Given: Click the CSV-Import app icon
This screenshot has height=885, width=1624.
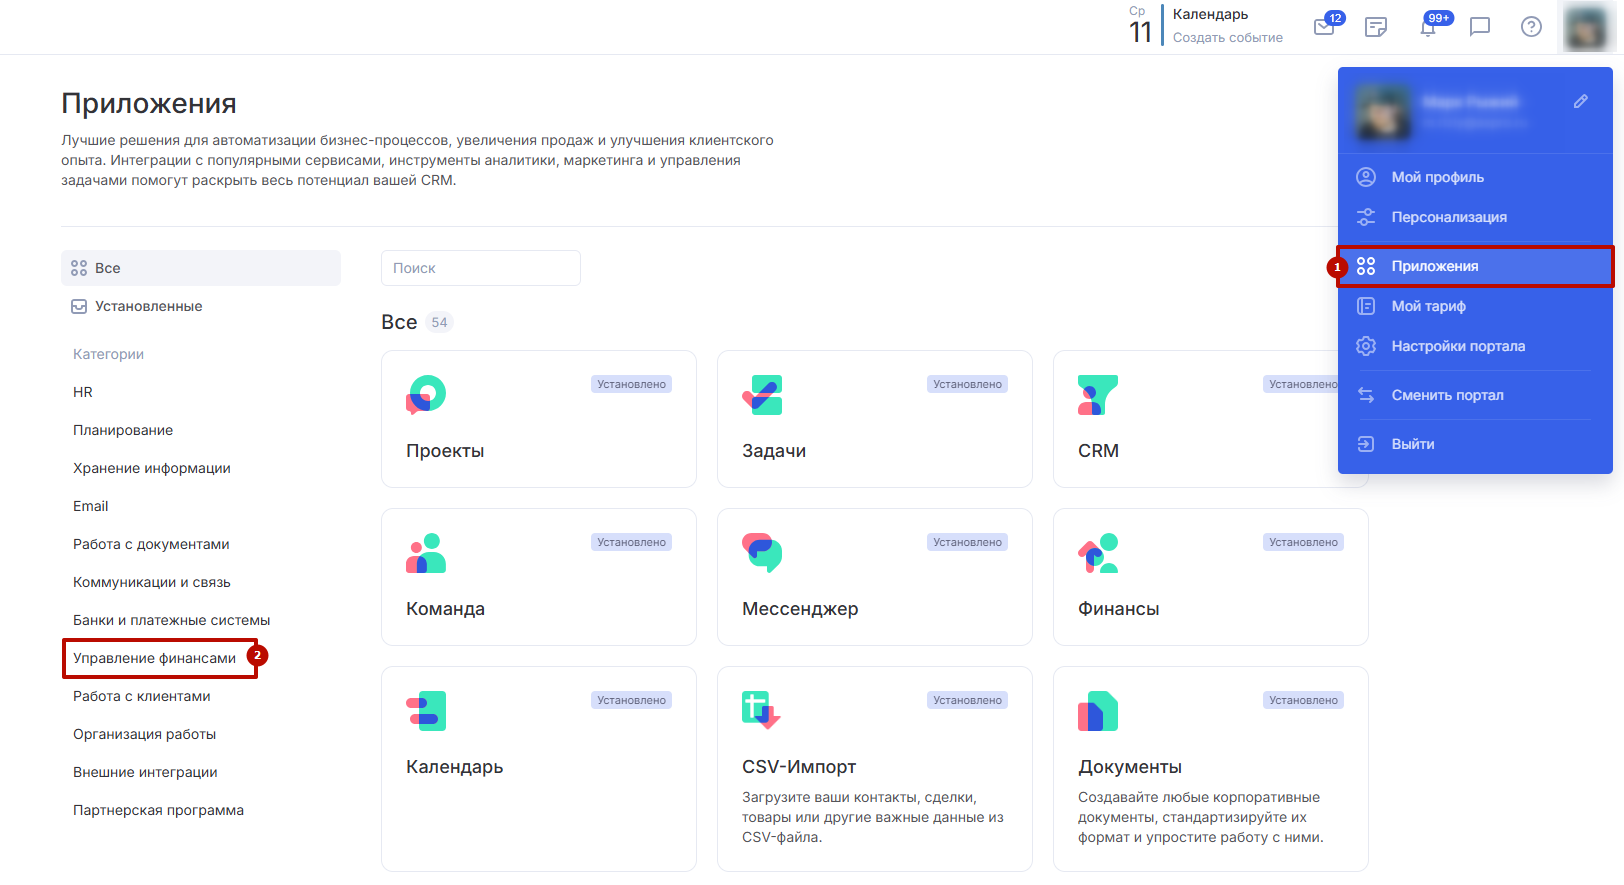Looking at the screenshot, I should click(761, 711).
